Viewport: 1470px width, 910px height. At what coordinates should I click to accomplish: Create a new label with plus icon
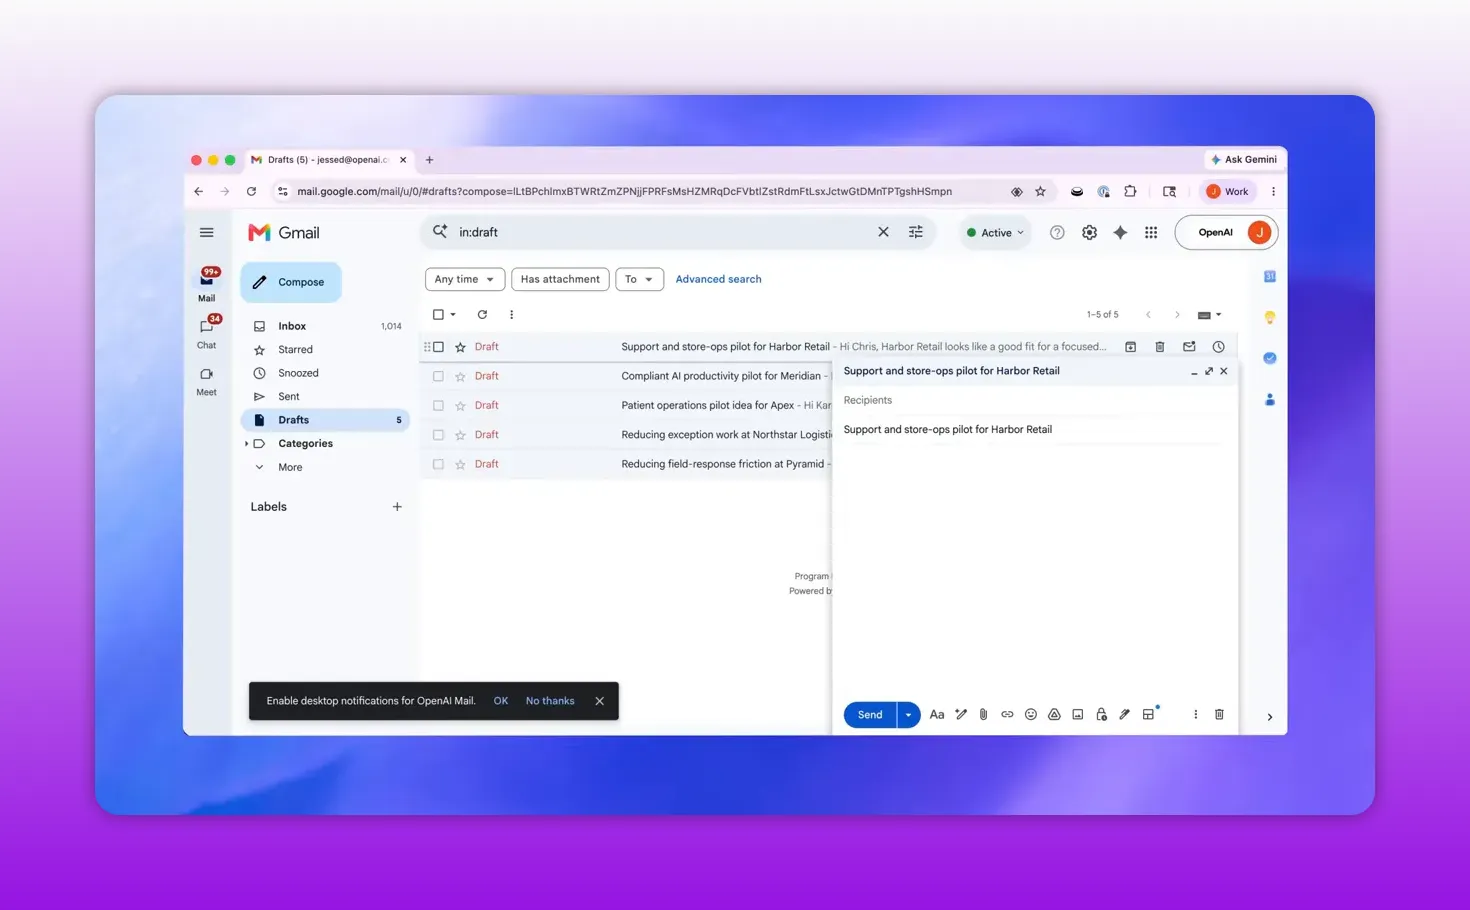coord(397,507)
